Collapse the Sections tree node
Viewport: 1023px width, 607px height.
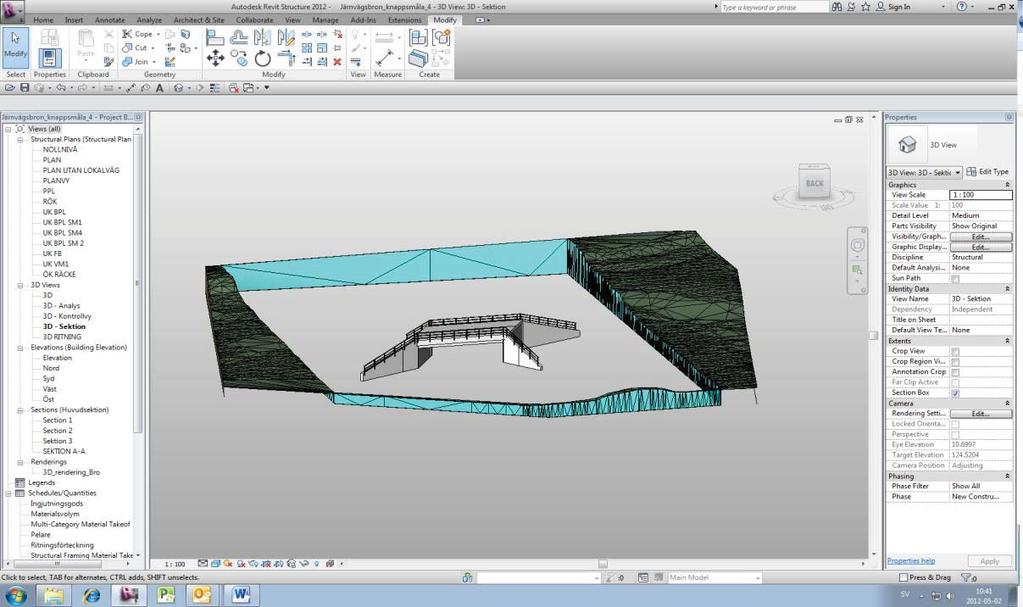tap(20, 411)
